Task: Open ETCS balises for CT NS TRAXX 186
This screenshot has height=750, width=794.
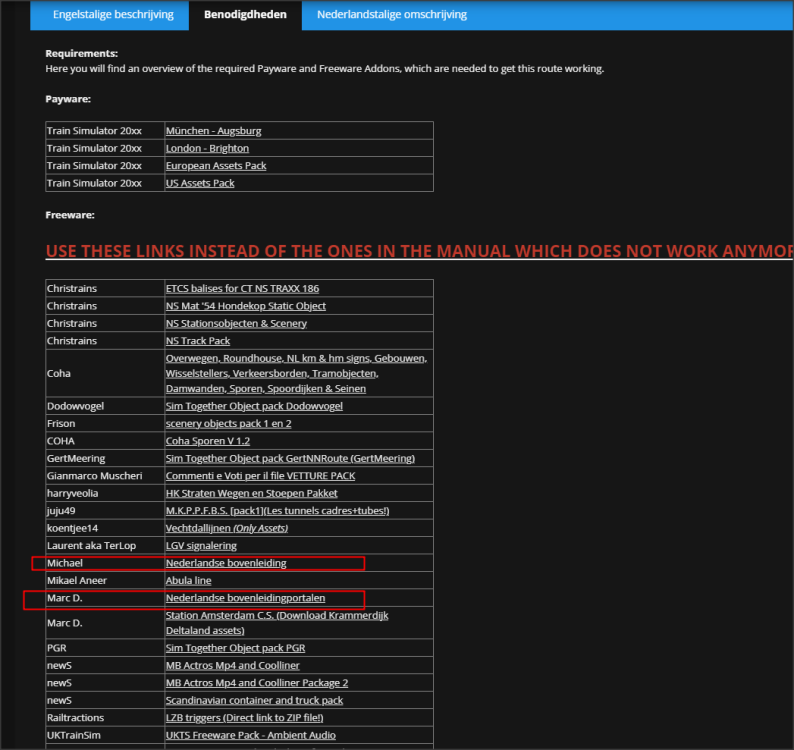Action: tap(242, 289)
